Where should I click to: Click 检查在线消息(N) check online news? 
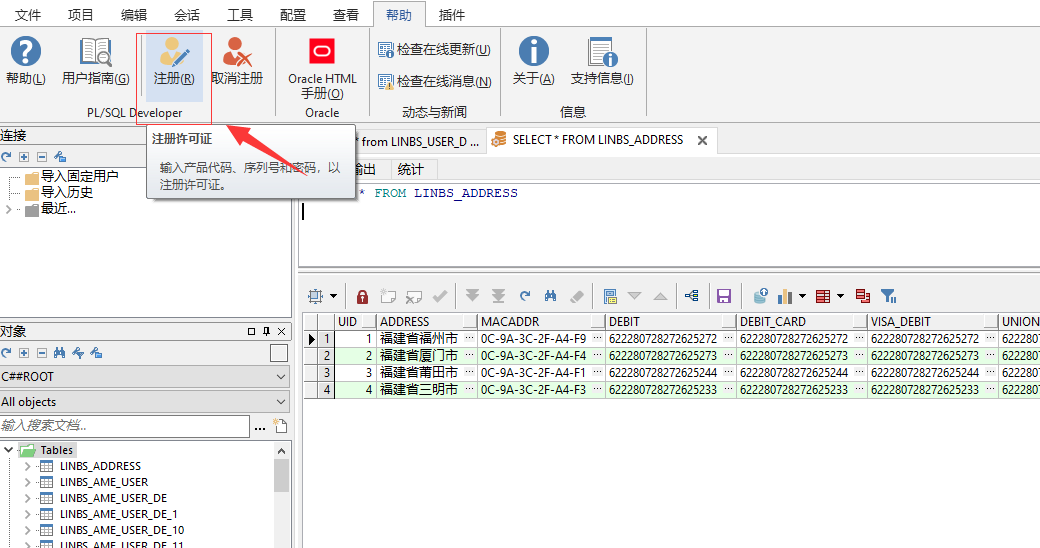point(434,82)
